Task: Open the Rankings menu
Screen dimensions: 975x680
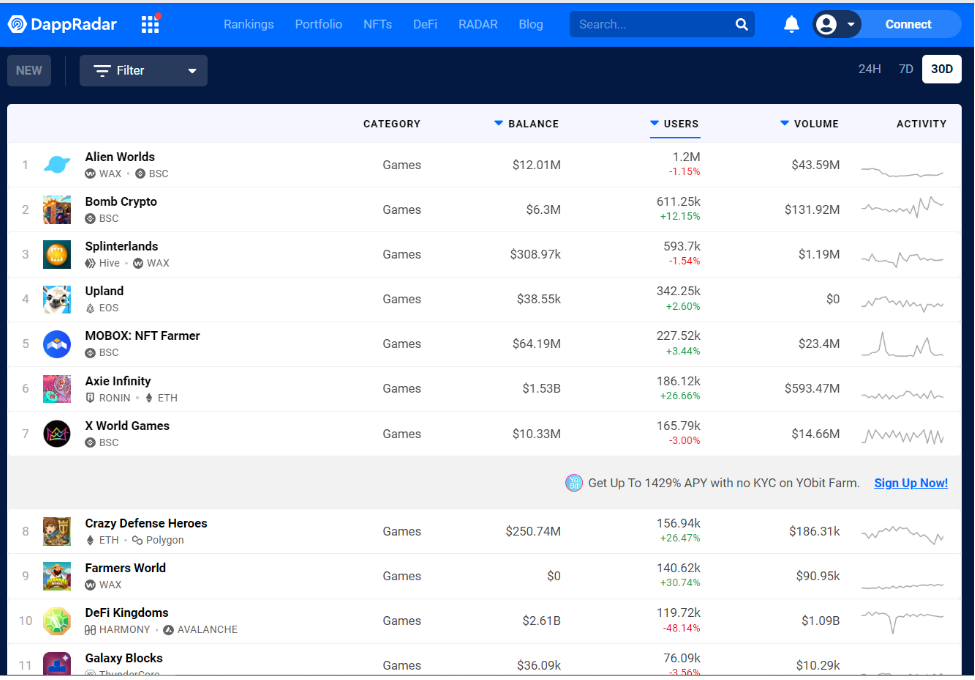Action: (x=249, y=24)
